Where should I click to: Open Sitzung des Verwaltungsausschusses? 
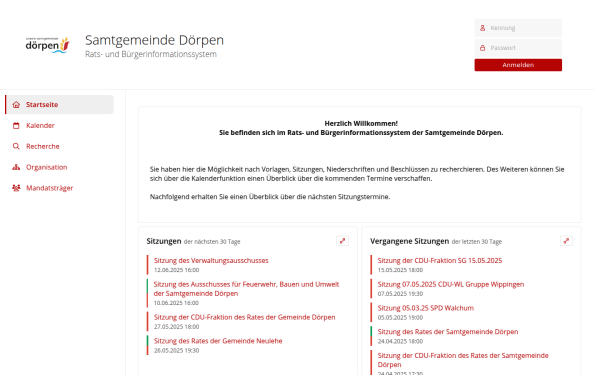[x=211, y=261]
